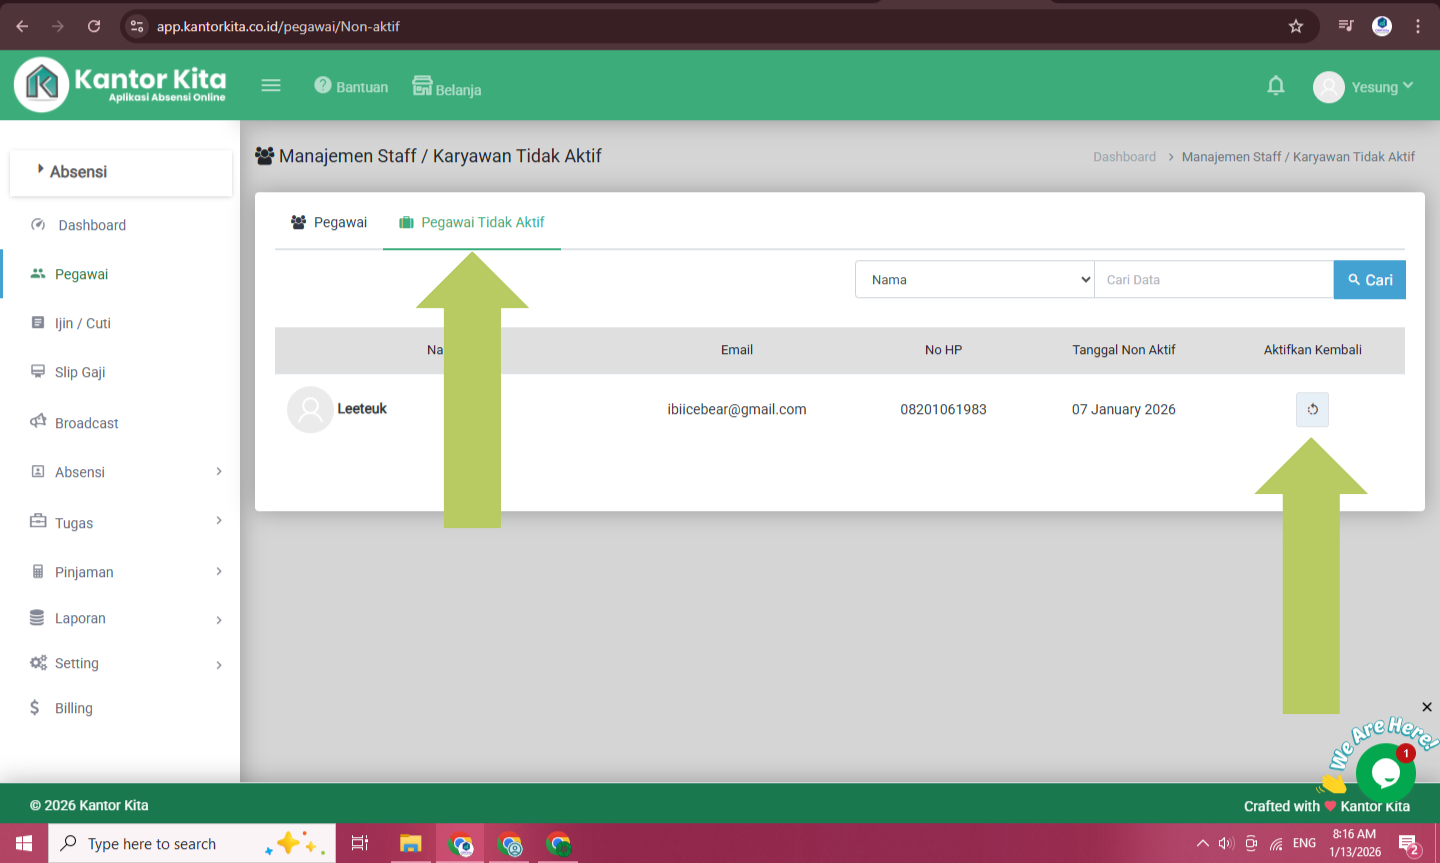
Task: Select the Pegawai Tidak Aktif tab
Action: click(472, 222)
